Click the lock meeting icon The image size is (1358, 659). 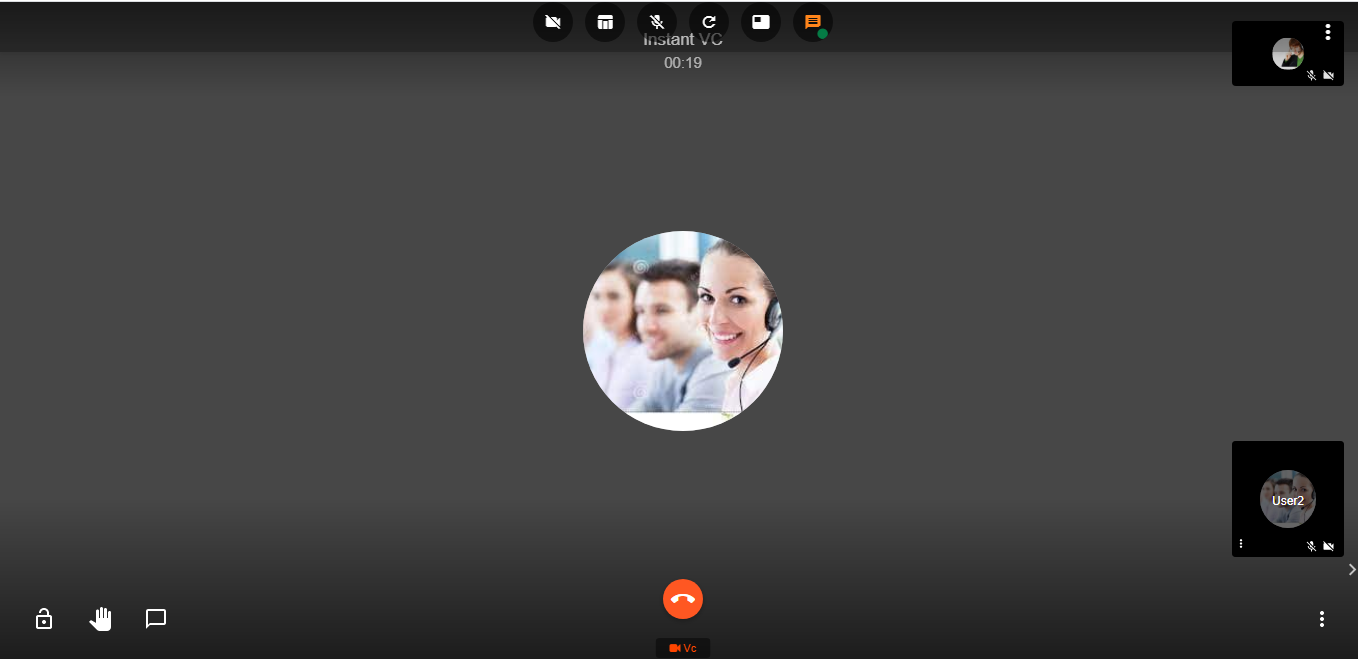pyautogui.click(x=44, y=619)
